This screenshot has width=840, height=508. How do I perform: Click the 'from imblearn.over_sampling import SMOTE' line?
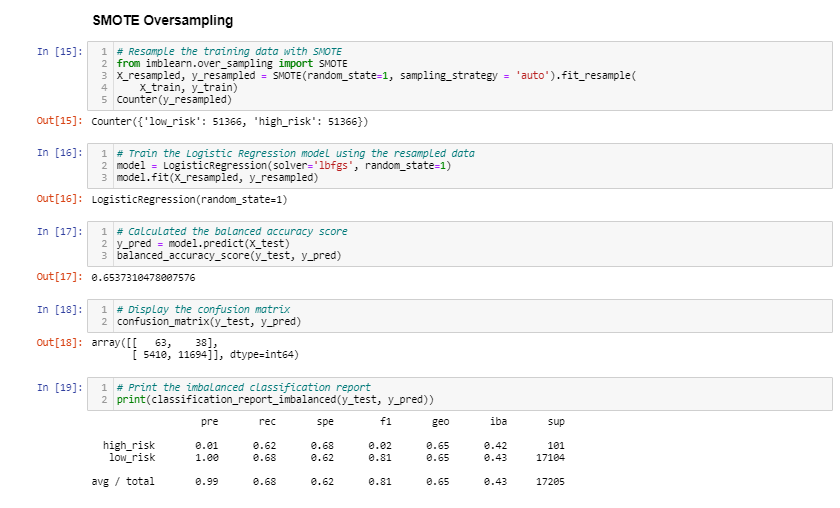tap(232, 63)
